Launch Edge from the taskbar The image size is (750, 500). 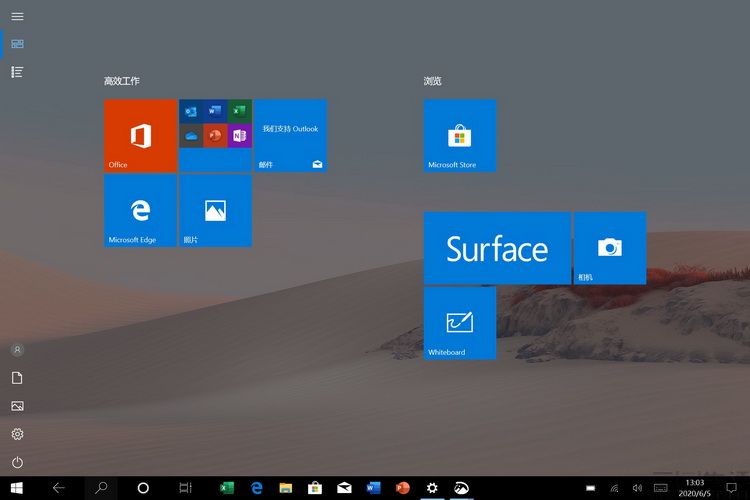(x=256, y=488)
